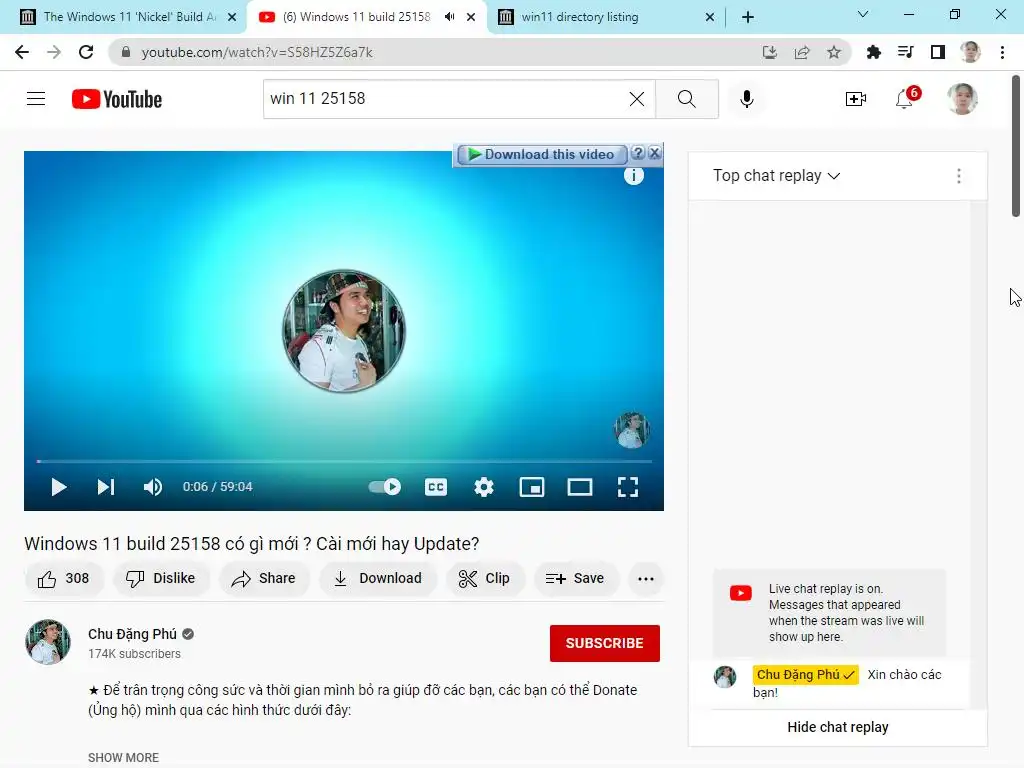Reload the page

pos(86,52)
